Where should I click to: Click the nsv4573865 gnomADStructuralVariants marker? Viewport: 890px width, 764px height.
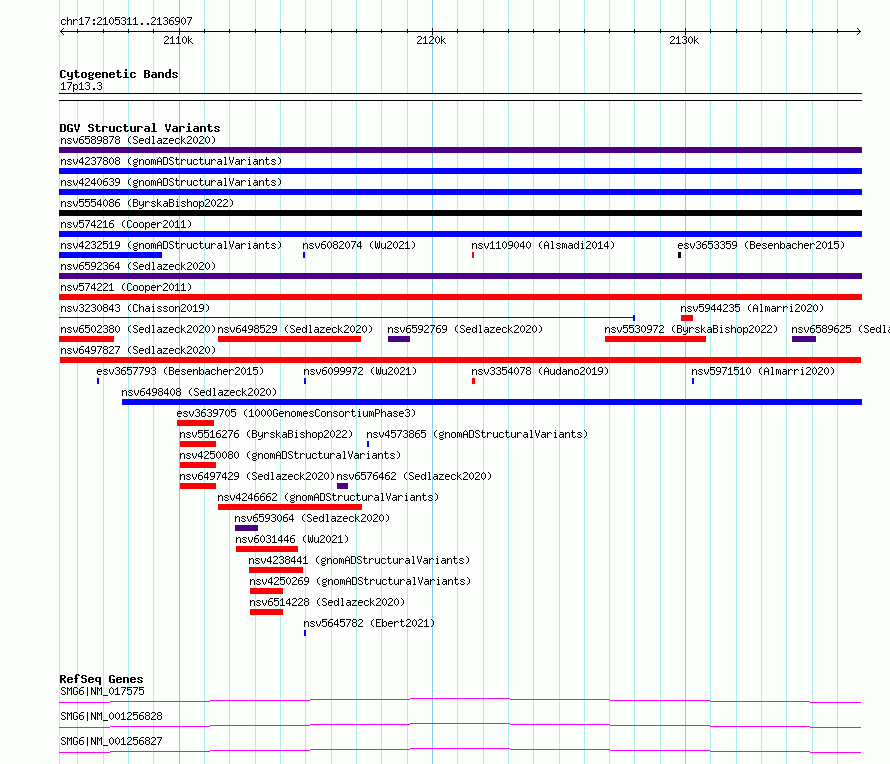tap(368, 444)
